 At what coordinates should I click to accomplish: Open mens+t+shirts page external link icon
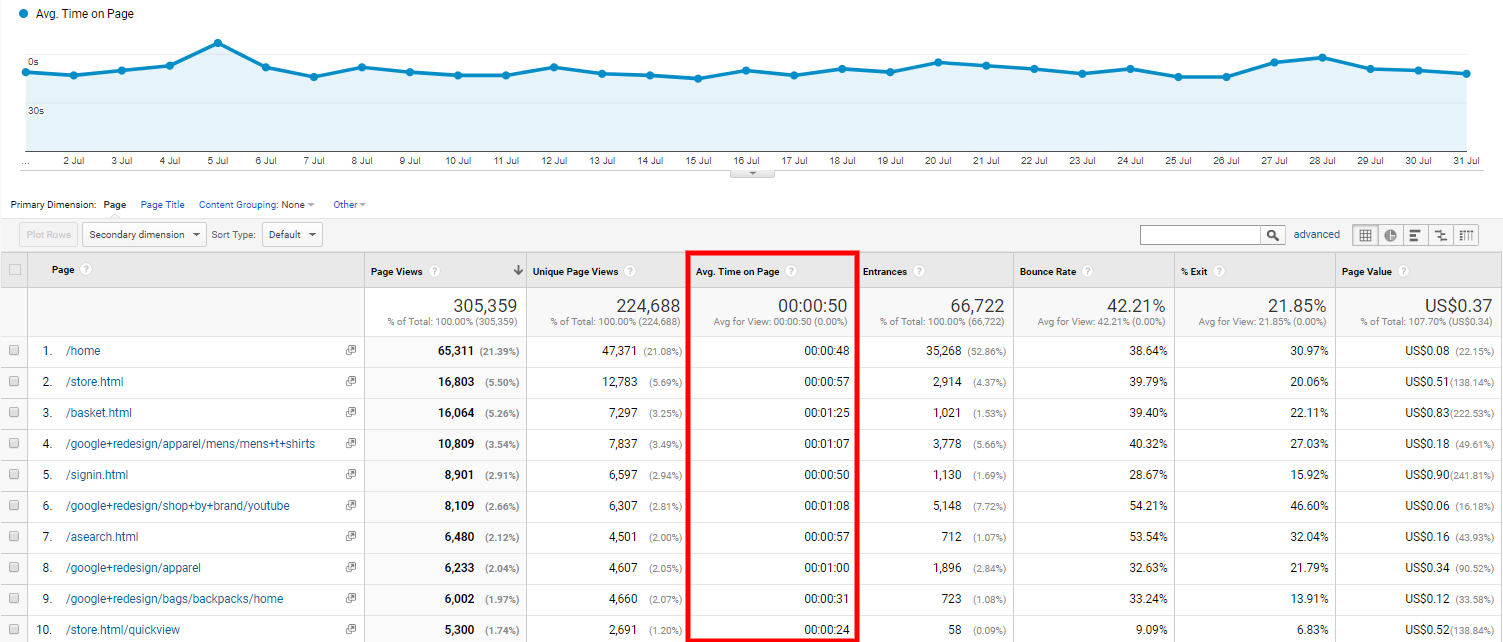point(351,444)
